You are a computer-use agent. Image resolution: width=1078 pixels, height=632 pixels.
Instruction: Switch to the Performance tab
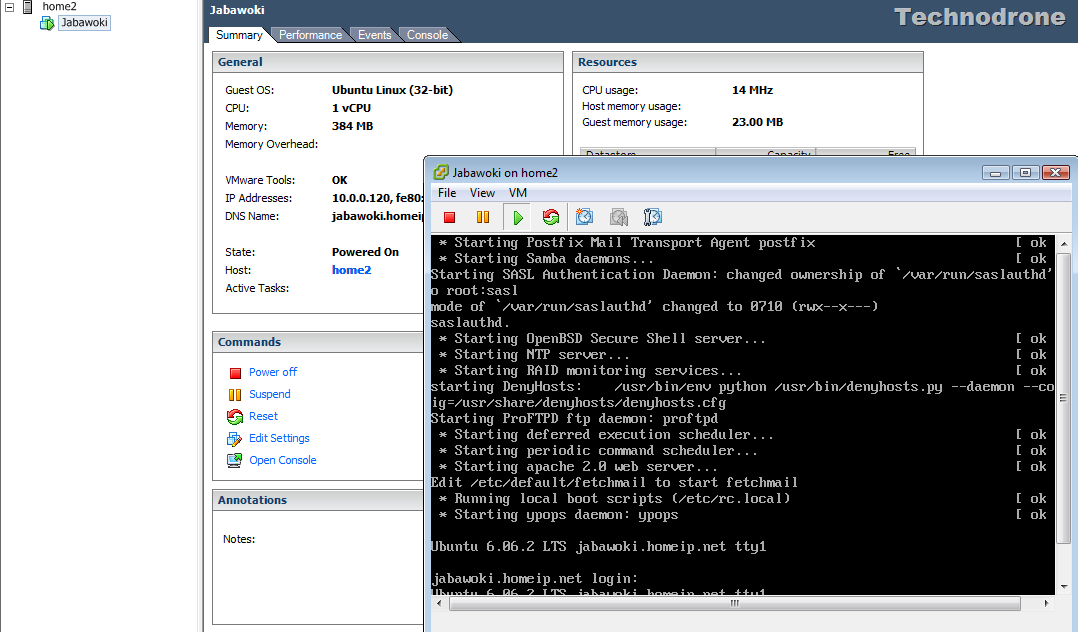tap(310, 35)
